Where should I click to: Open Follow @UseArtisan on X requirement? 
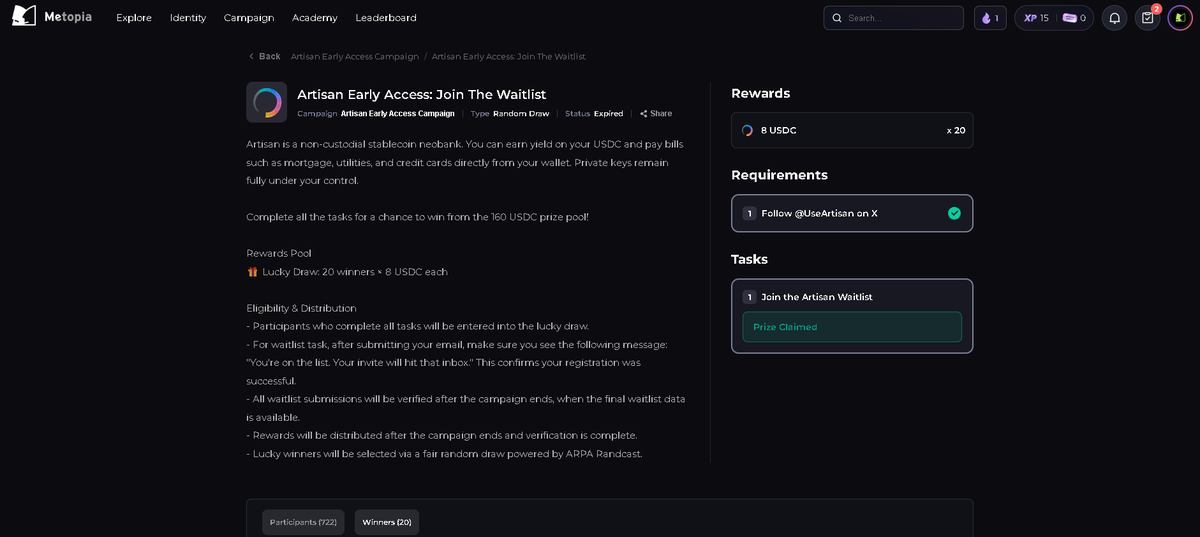click(x=852, y=213)
